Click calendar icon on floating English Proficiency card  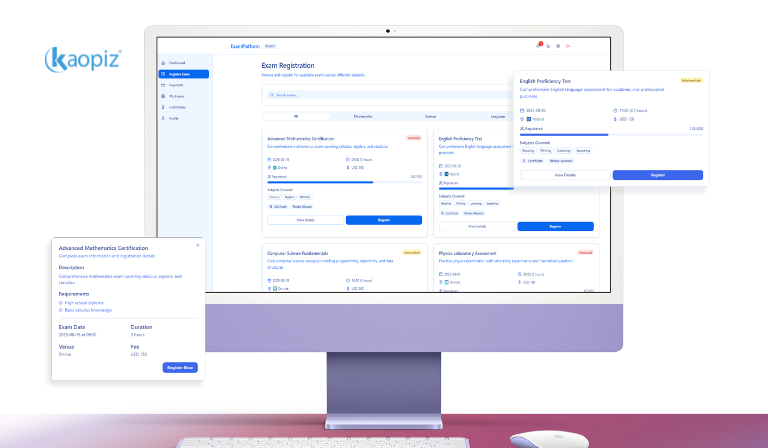522,111
